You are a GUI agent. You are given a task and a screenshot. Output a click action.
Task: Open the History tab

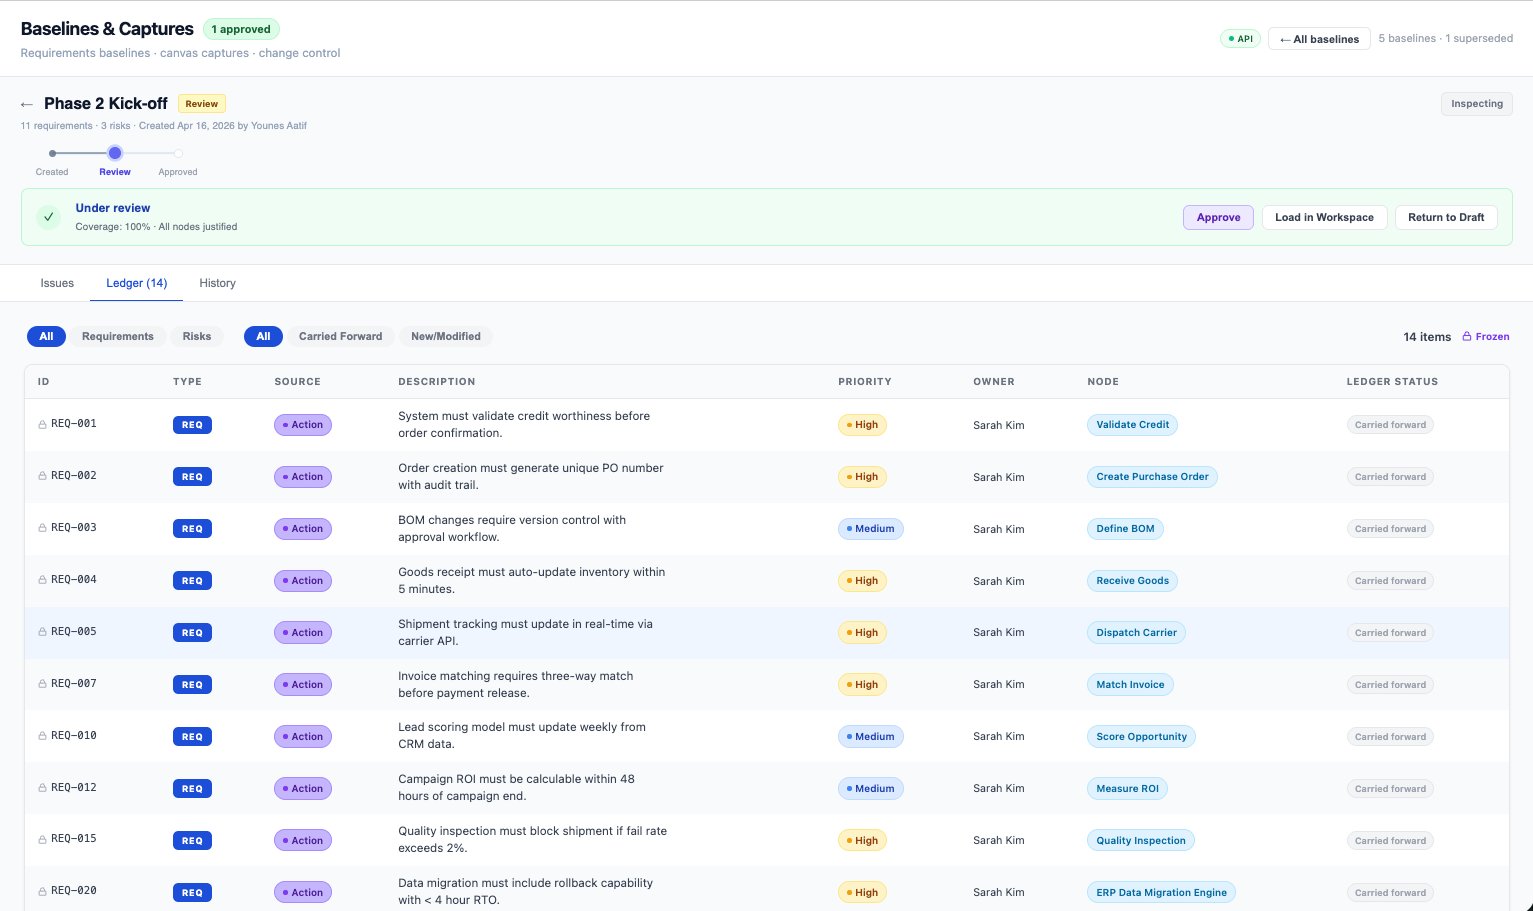[x=217, y=283]
